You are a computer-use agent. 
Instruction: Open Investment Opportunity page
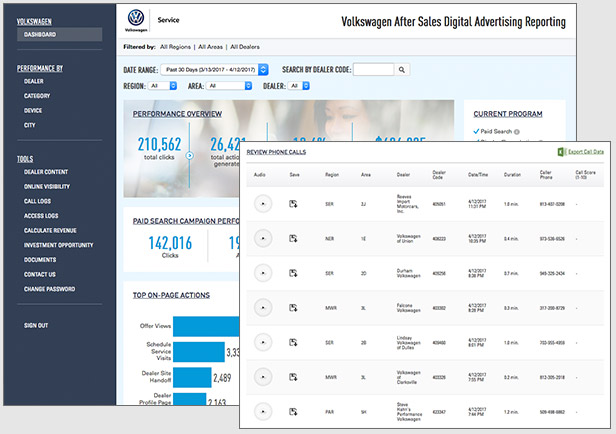[59, 245]
